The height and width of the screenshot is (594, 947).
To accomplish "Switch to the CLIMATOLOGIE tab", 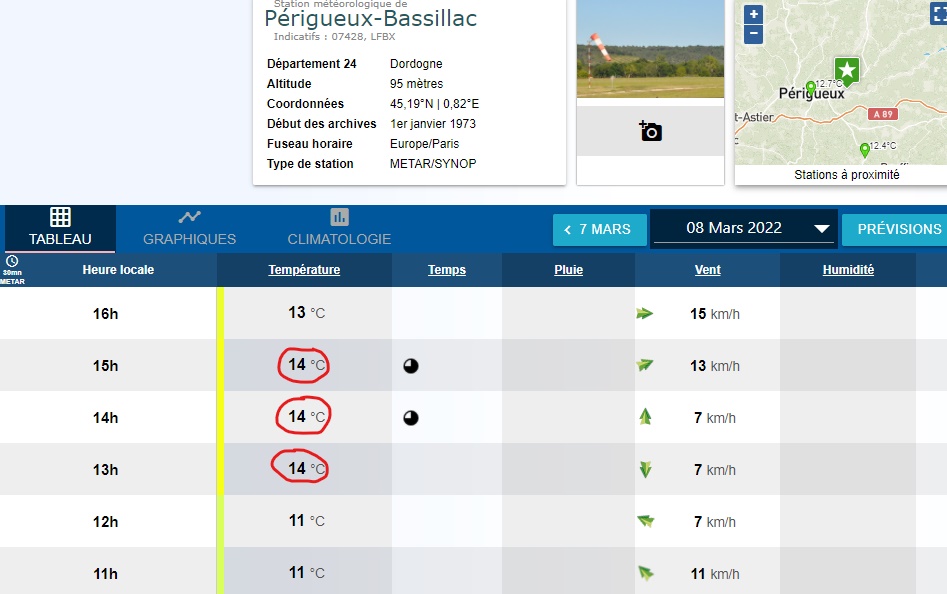I will pos(339,228).
